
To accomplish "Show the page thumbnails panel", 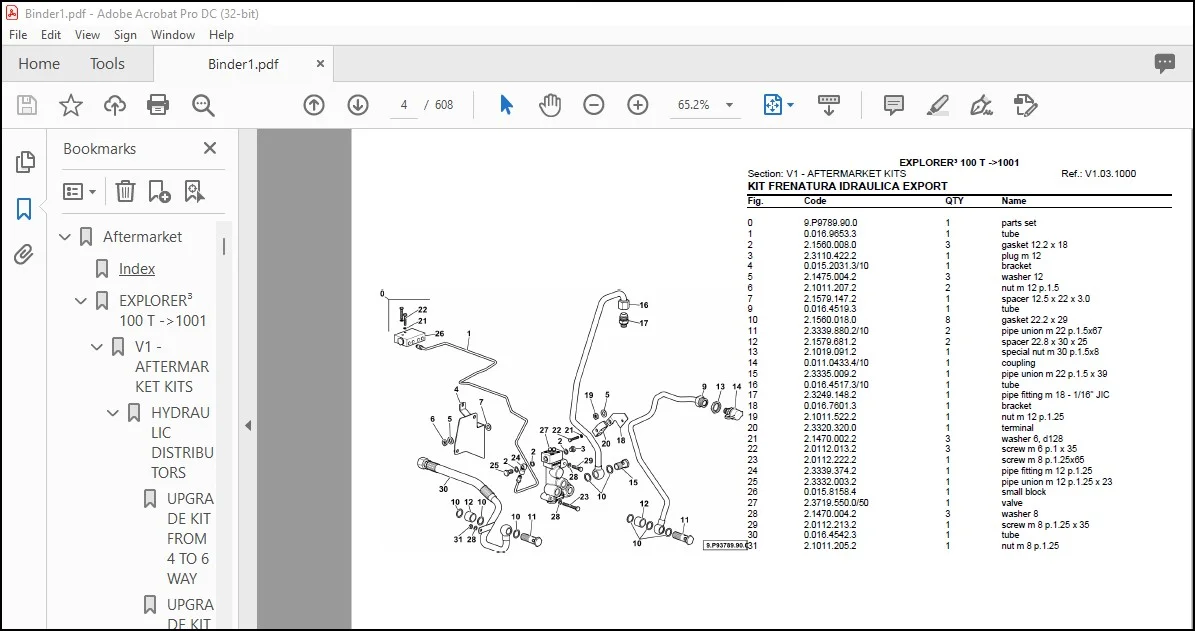I will [25, 162].
